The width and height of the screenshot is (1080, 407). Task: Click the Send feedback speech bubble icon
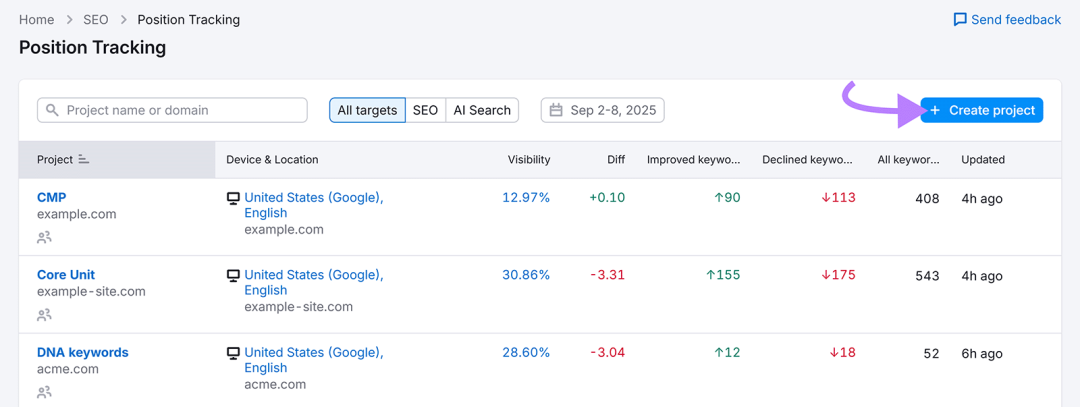click(959, 20)
